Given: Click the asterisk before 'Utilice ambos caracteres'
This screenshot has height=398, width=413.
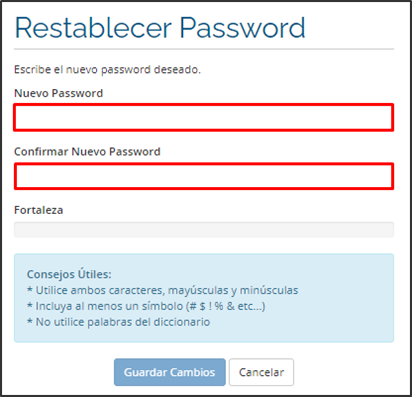Looking at the screenshot, I should click(30, 289).
